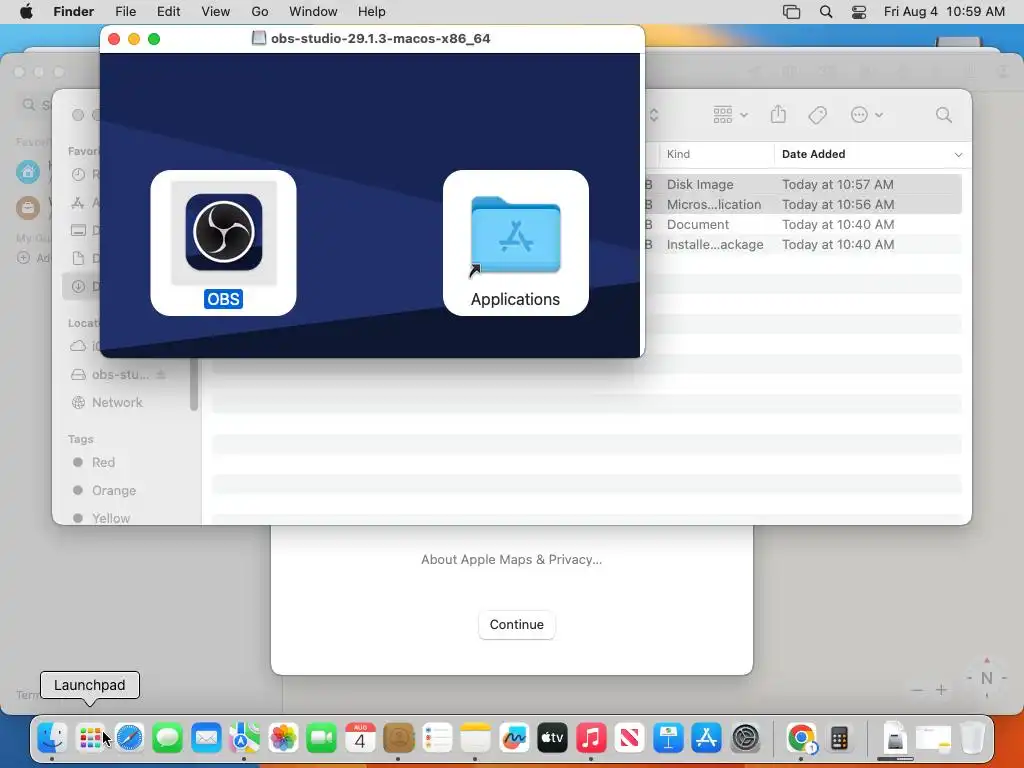Viewport: 1024px width, 768px height.
Task: Select the OBS app icon
Action: (223, 232)
